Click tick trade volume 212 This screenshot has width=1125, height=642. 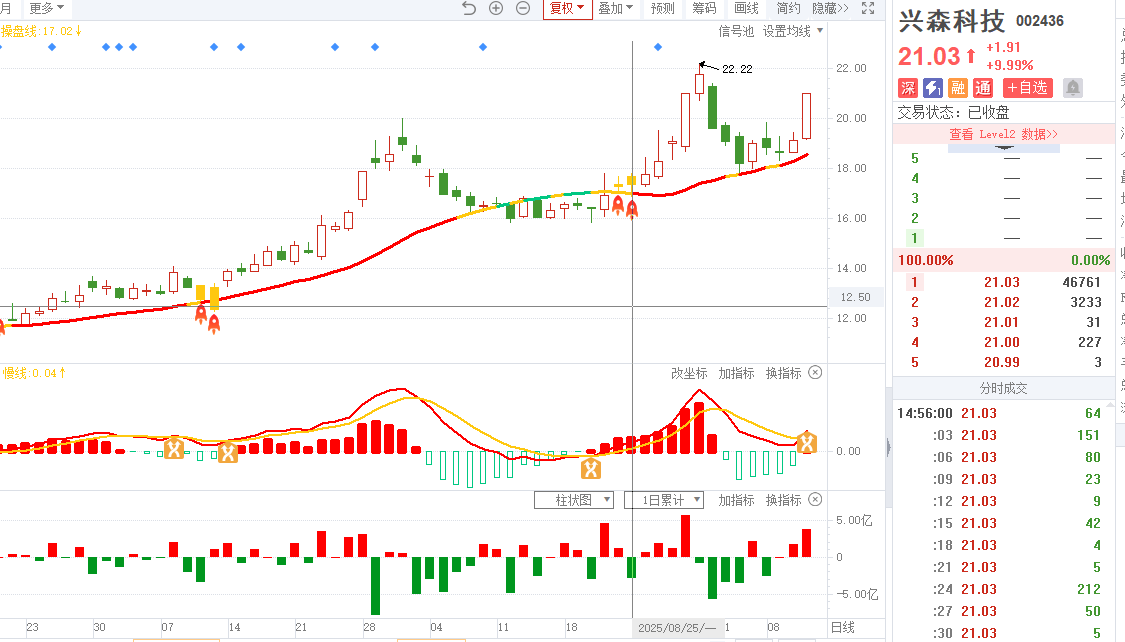click(x=1088, y=589)
